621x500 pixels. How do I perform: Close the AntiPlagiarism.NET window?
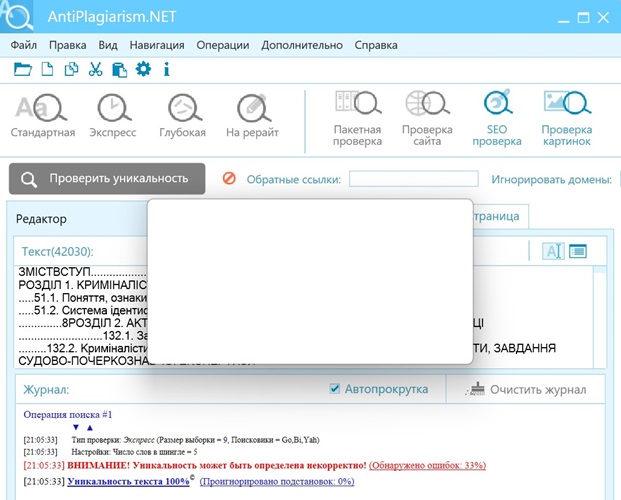pos(603,17)
